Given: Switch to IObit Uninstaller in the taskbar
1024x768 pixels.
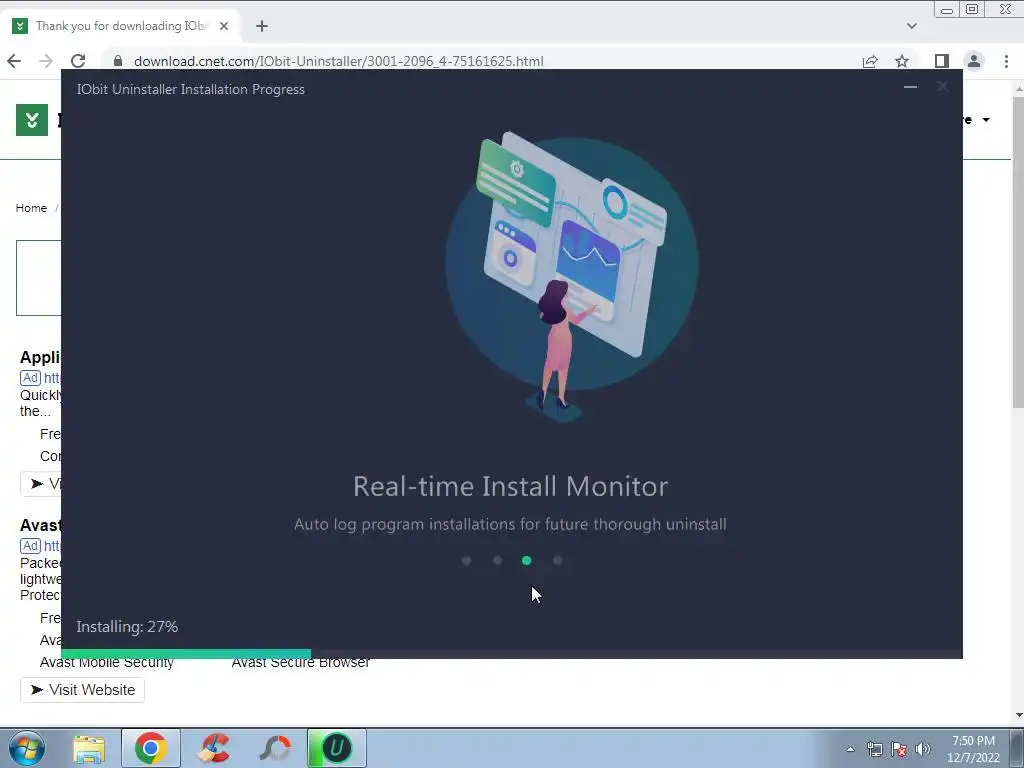Looking at the screenshot, I should pos(337,748).
